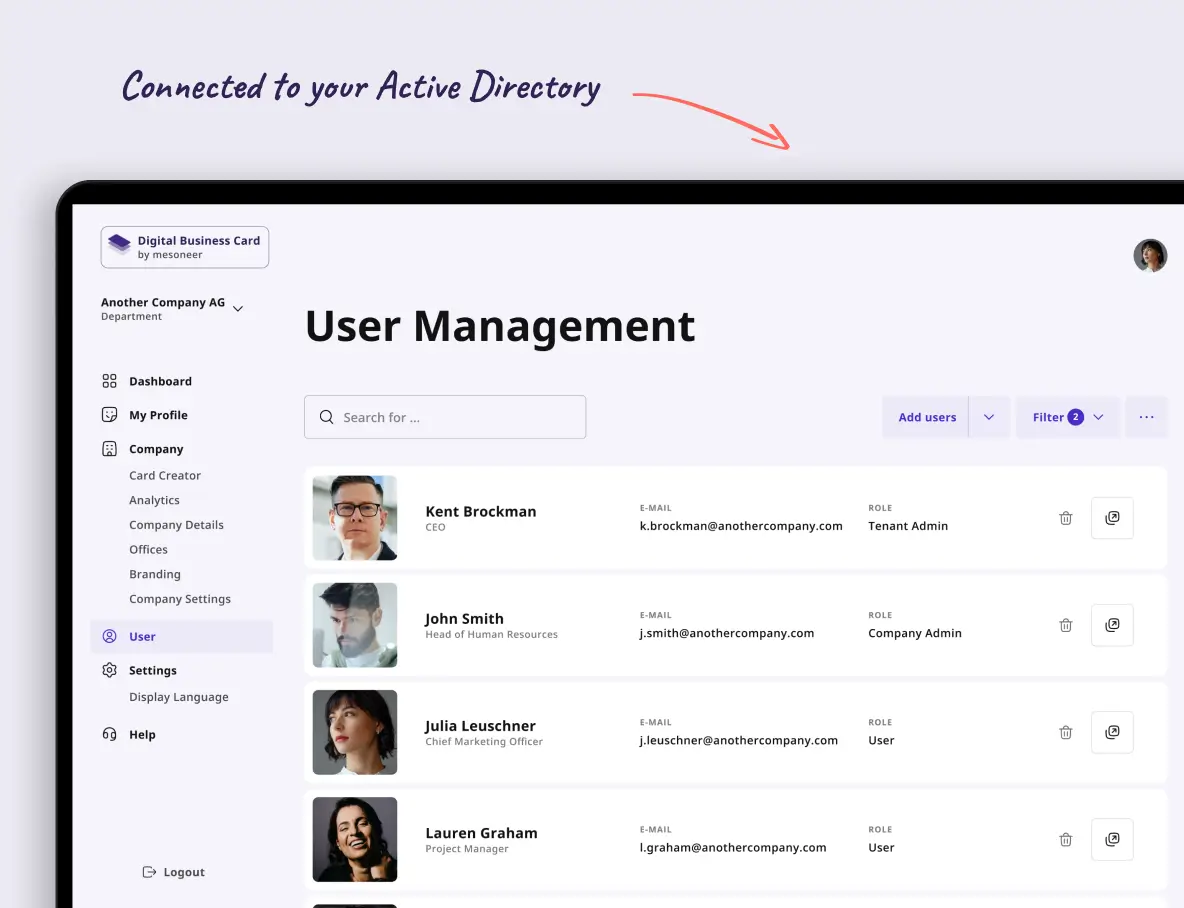
Task: Click the magnifier icon in search box
Action: click(326, 417)
